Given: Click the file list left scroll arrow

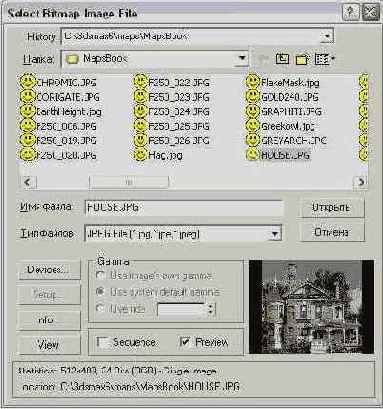Looking at the screenshot, I should click(27, 182).
